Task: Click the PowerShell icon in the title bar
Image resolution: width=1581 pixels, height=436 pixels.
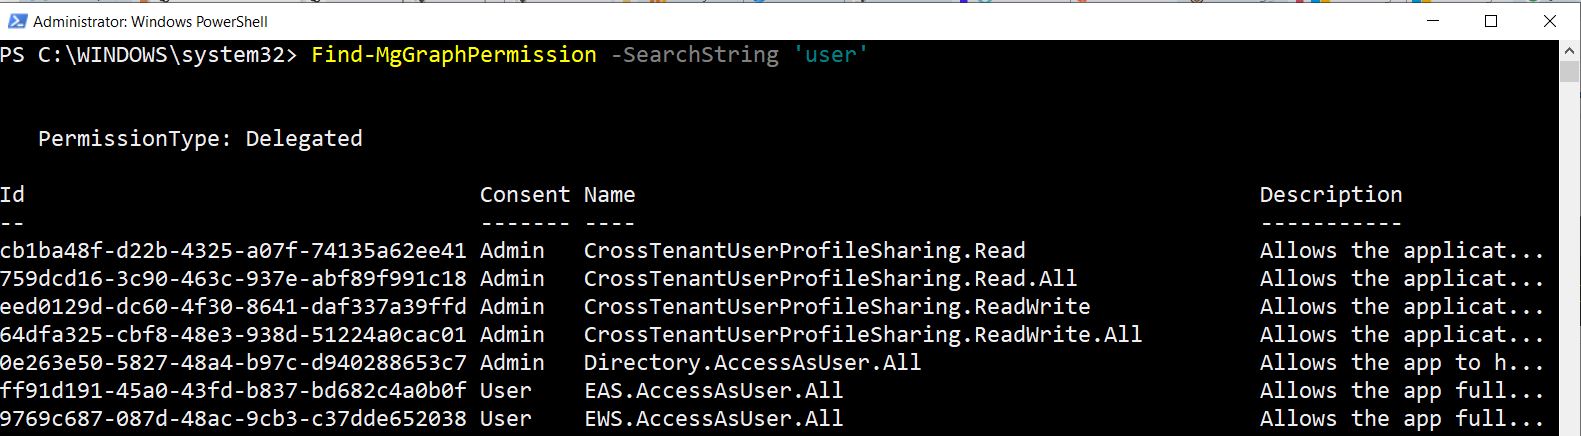Action: (x=15, y=21)
